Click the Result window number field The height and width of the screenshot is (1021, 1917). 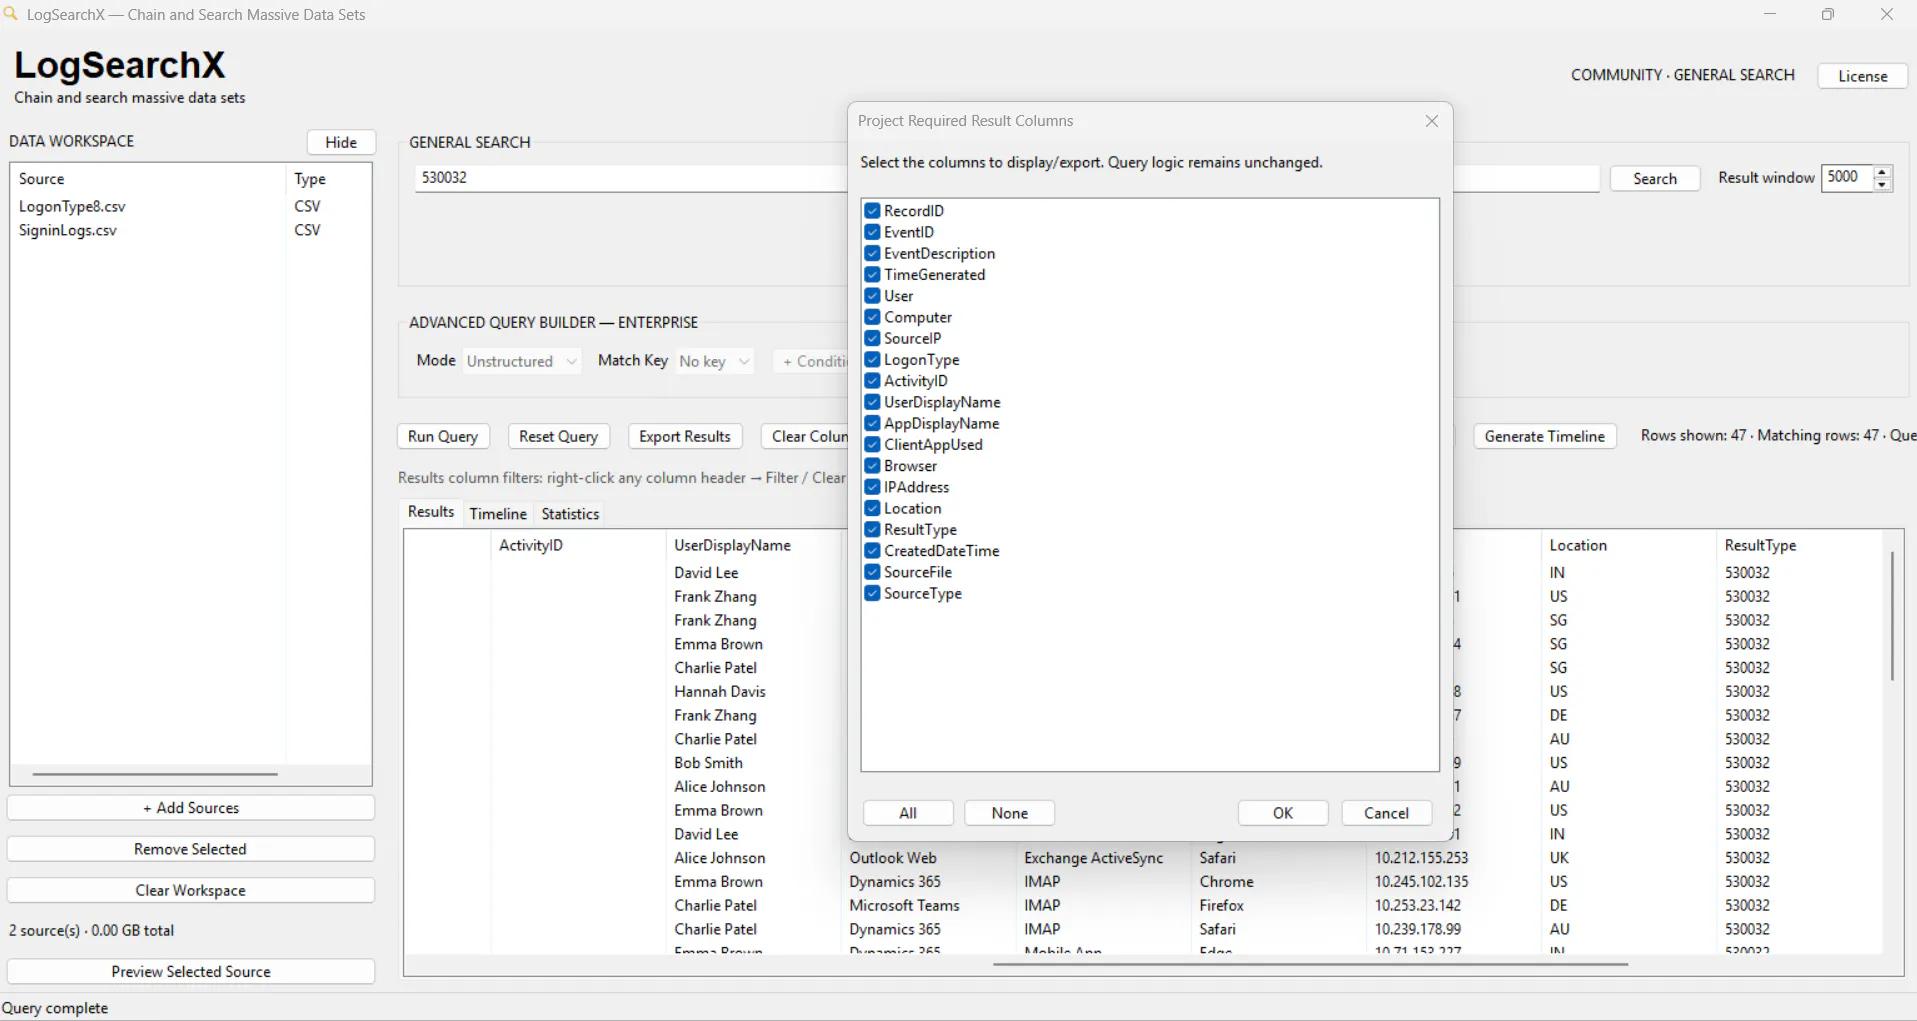(1847, 178)
